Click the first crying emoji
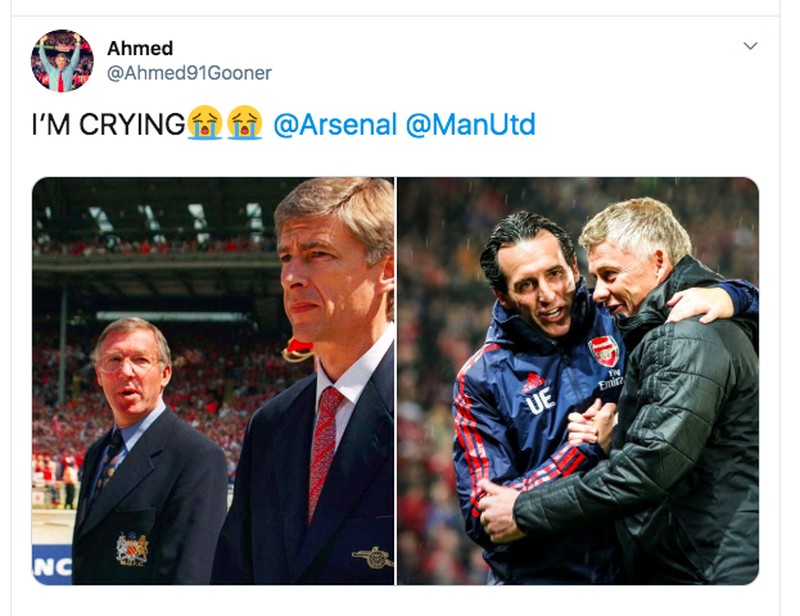Screen dimensions: 800x616 (205, 124)
